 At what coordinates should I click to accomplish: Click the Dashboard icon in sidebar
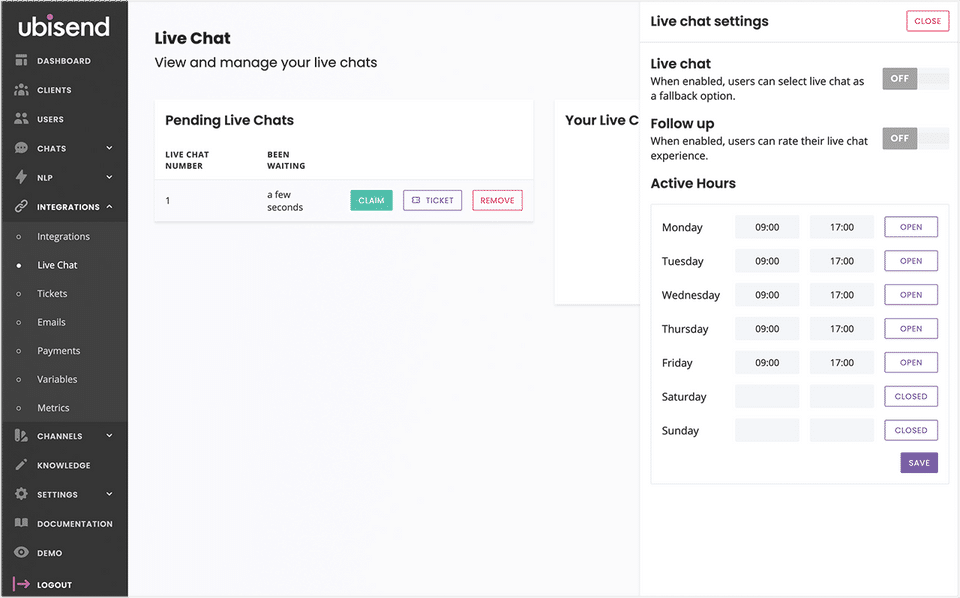tap(21, 61)
